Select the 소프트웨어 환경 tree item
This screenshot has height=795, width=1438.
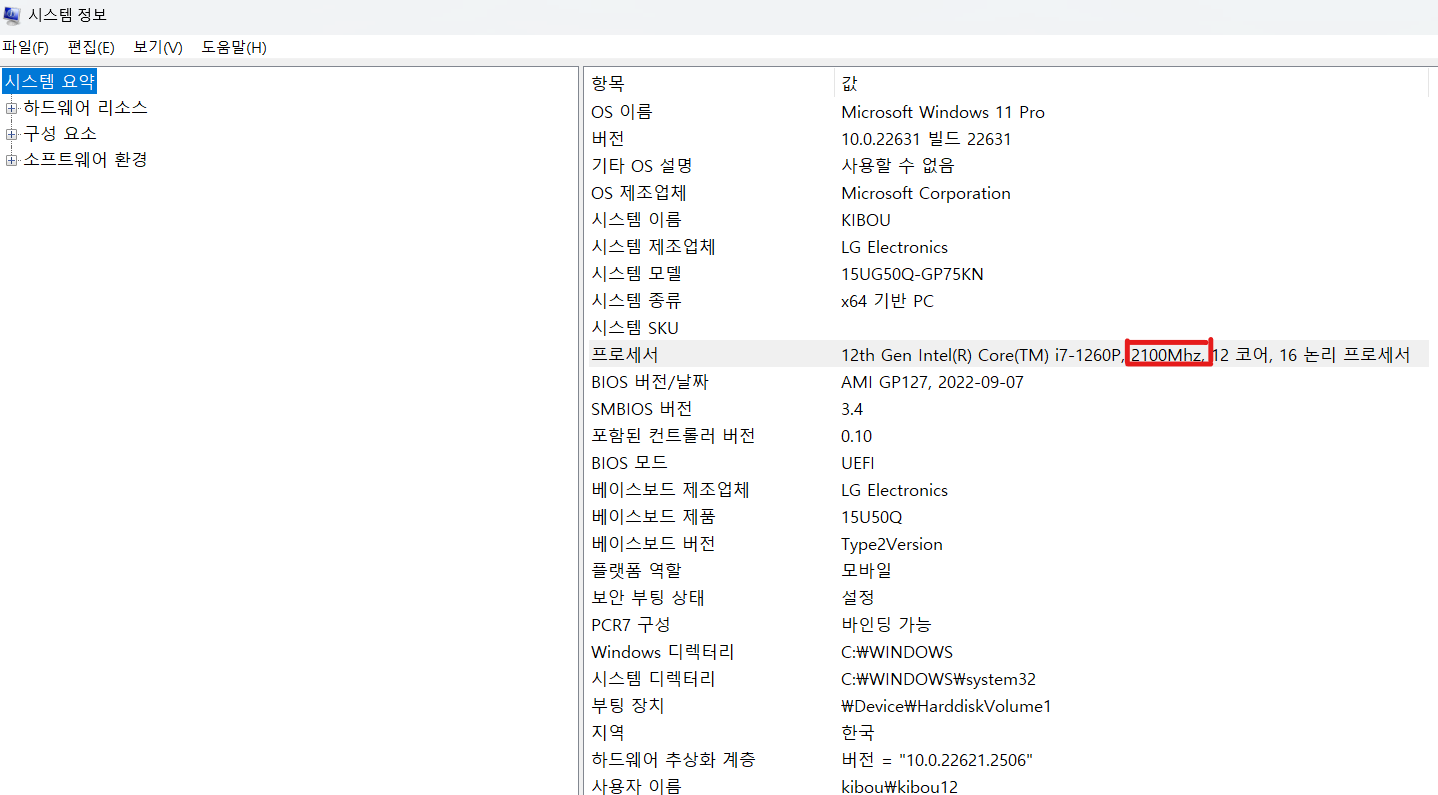[85, 159]
